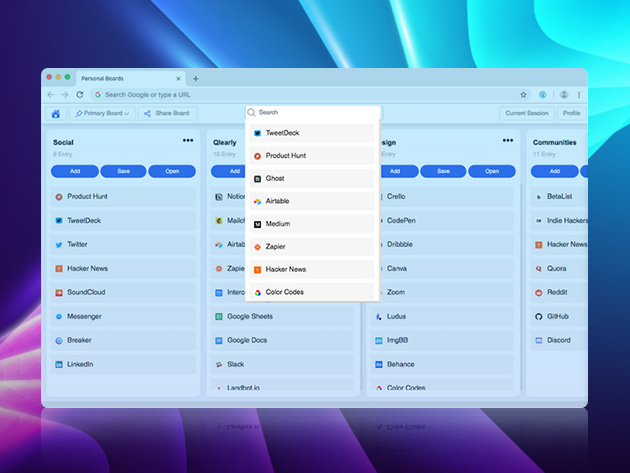The image size is (630, 473).
Task: Click the Behance icon
Action: 378,364
